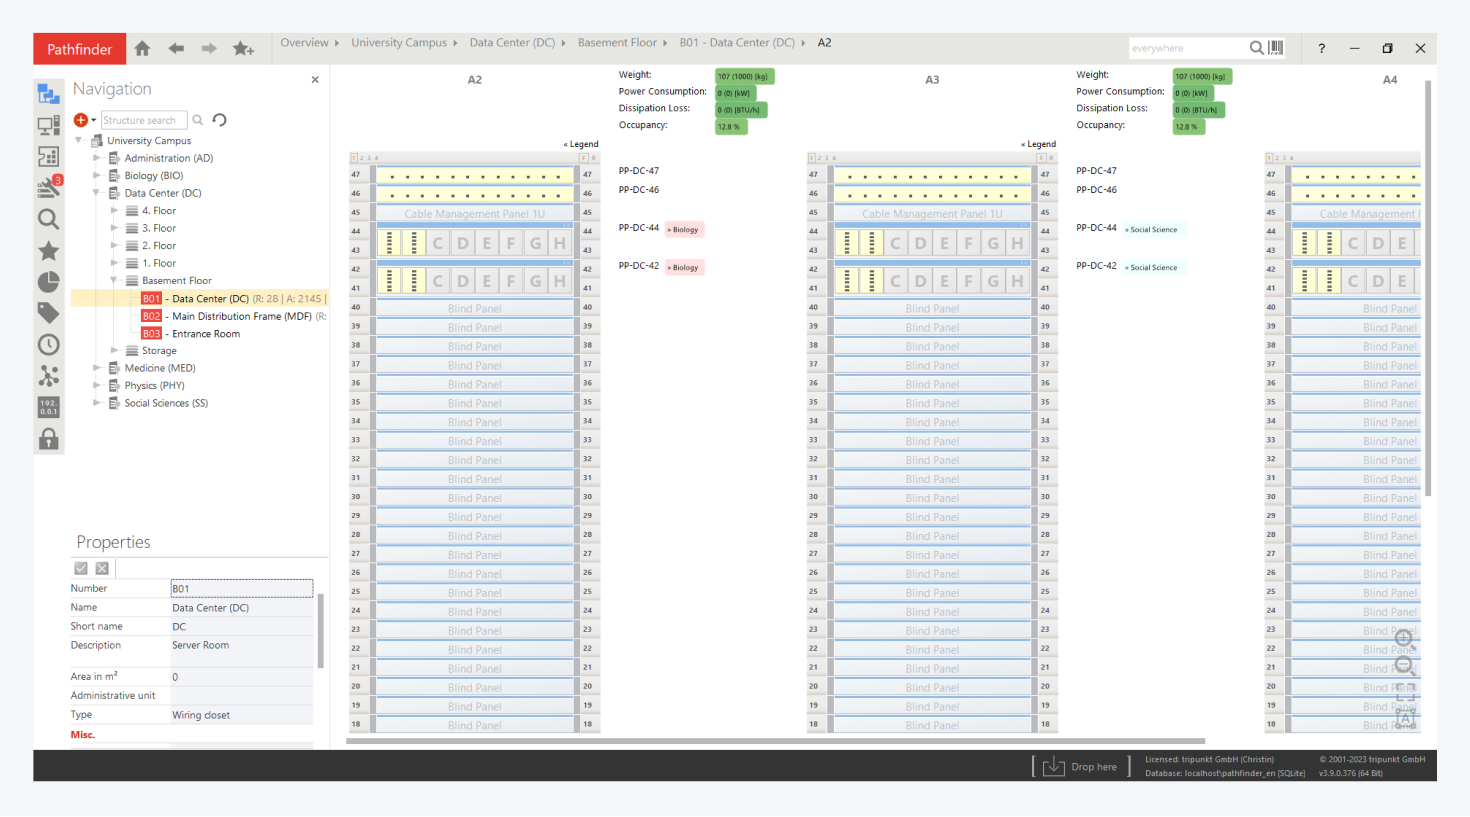Open the tags icon in sidebar
Screen dimensions: 1470x817
pos(48,313)
